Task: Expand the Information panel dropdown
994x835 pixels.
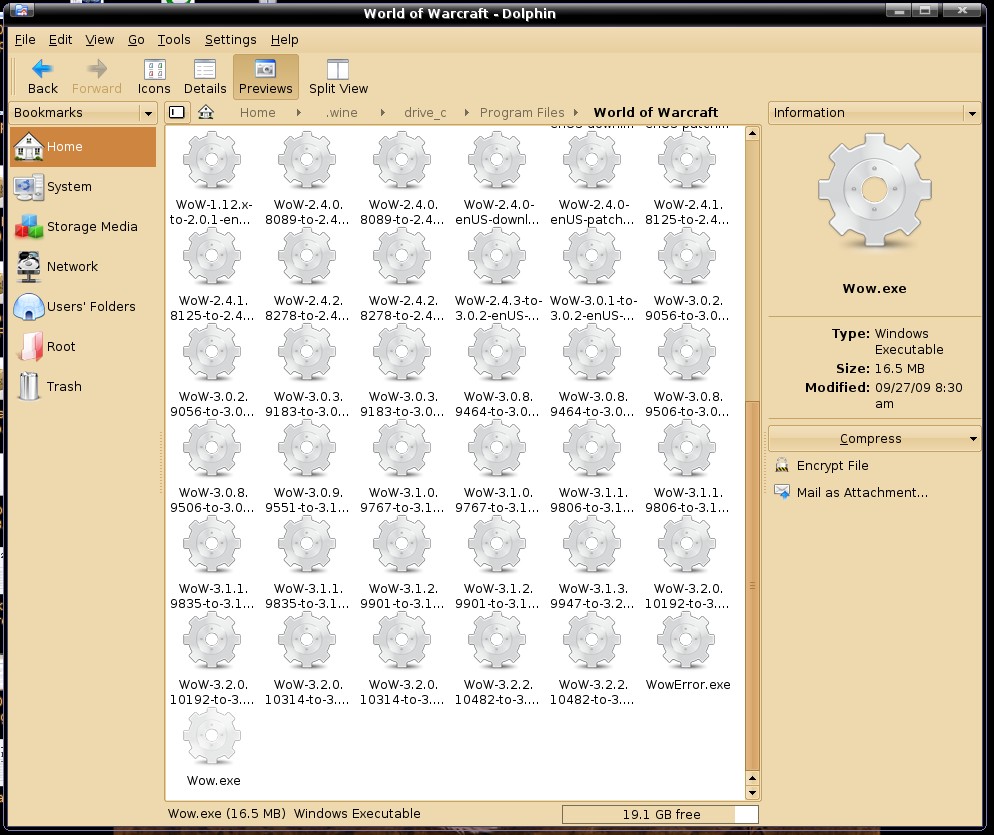Action: click(x=972, y=113)
